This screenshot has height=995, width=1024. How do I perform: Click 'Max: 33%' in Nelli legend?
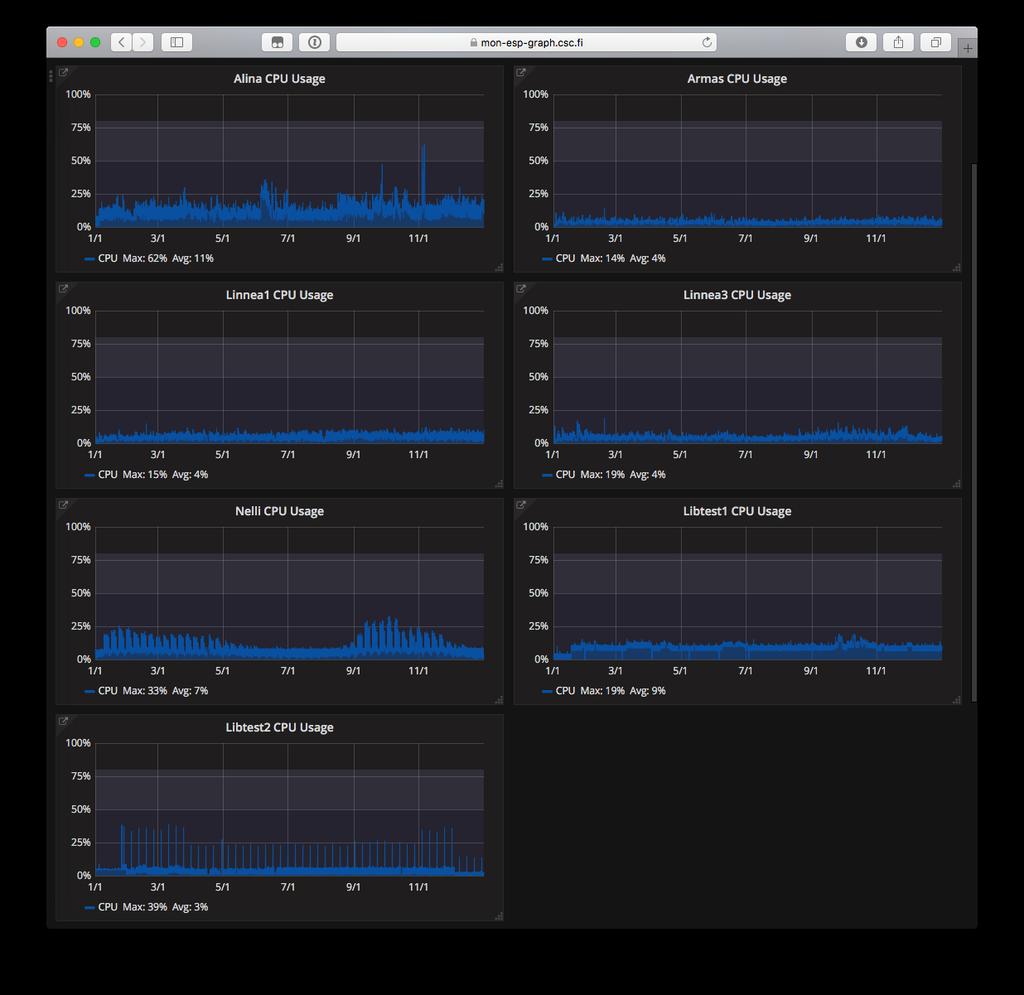[145, 691]
